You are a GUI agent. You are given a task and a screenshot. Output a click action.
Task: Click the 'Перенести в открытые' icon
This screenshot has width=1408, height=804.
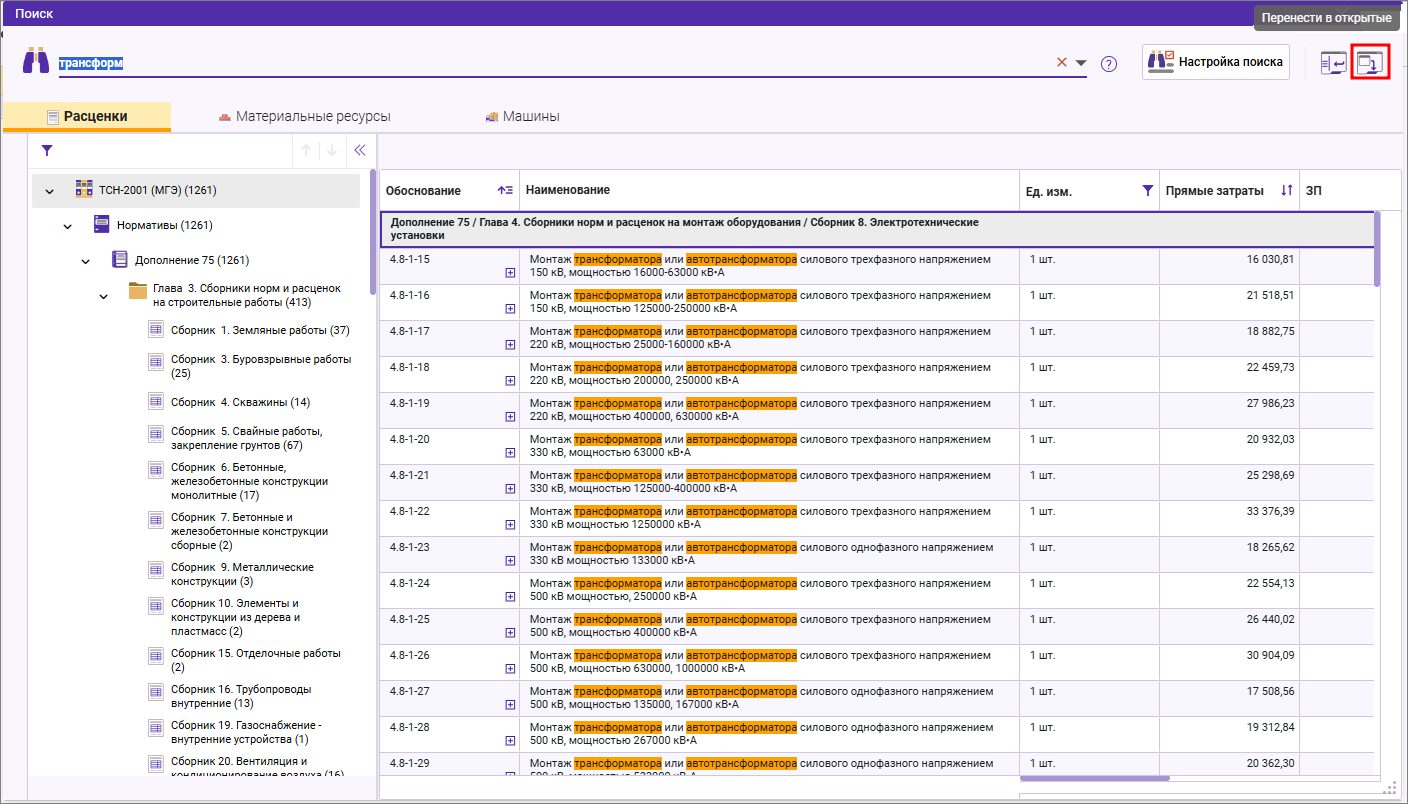tap(1370, 63)
